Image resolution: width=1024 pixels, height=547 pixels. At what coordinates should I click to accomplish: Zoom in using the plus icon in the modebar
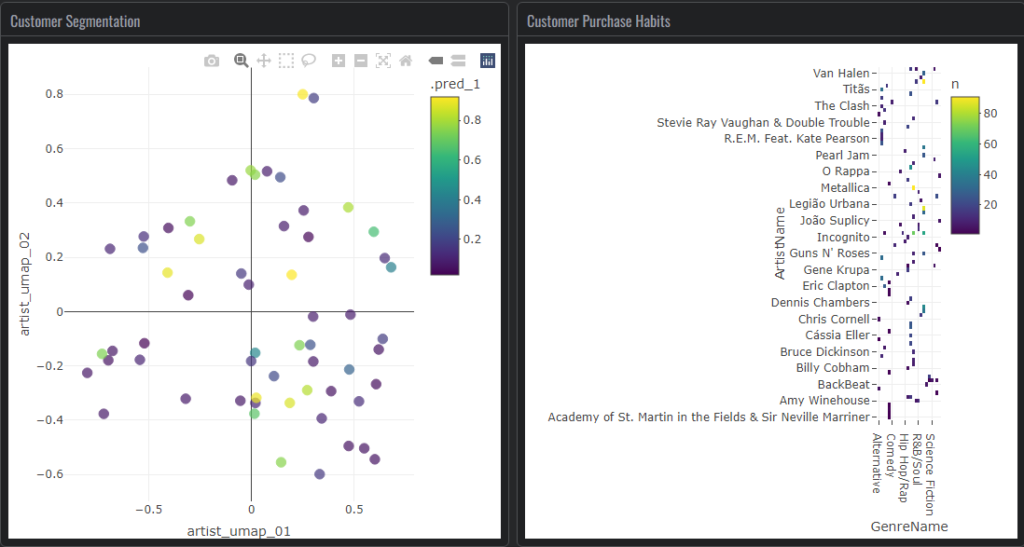tap(338, 61)
